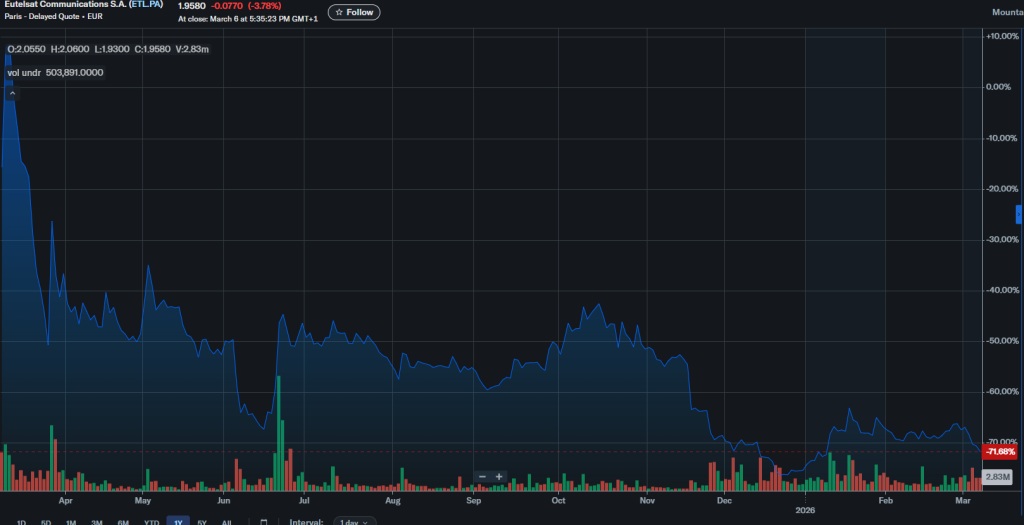Click the Oct label on time axis
Image resolution: width=1024 pixels, height=525 pixels.
pos(558,501)
